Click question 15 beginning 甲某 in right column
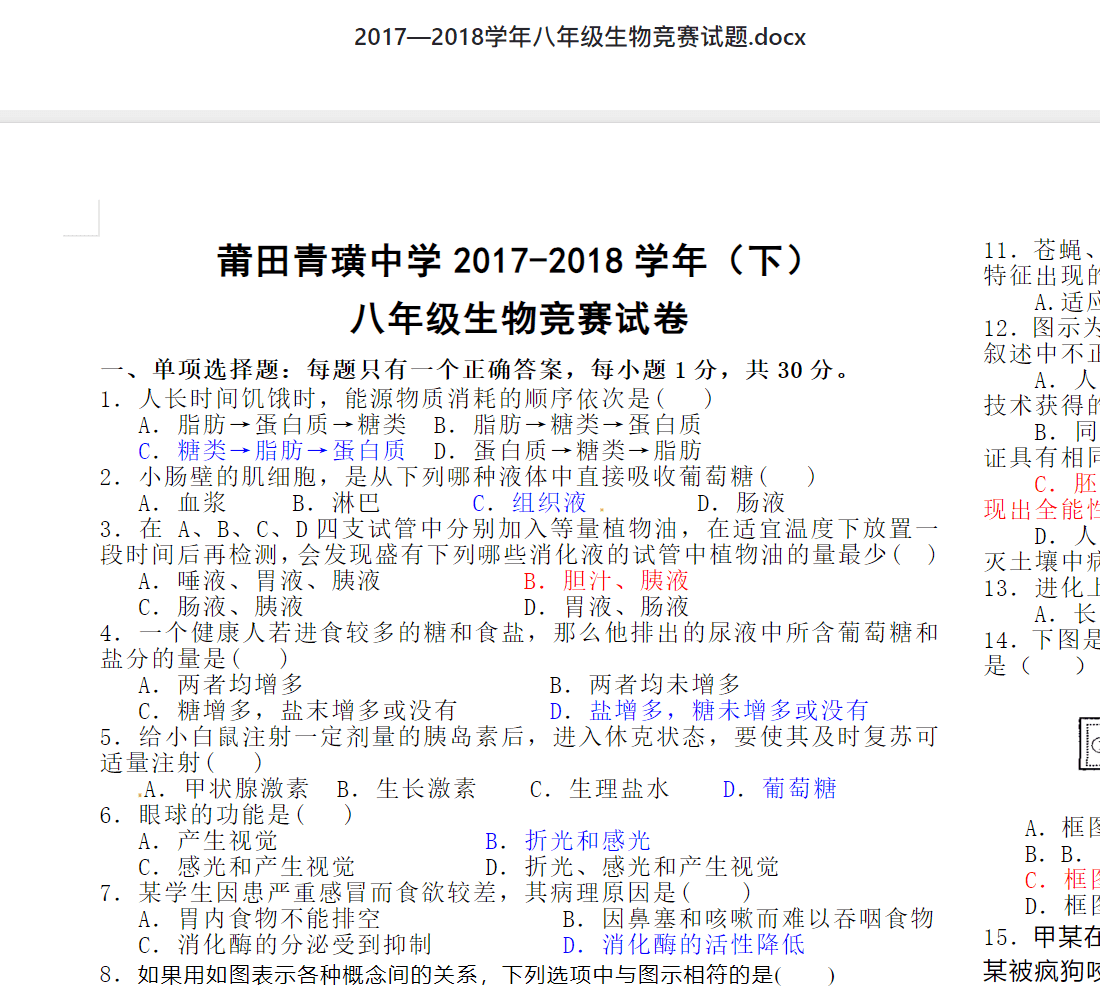The height and width of the screenshot is (990, 1100). (1042, 937)
